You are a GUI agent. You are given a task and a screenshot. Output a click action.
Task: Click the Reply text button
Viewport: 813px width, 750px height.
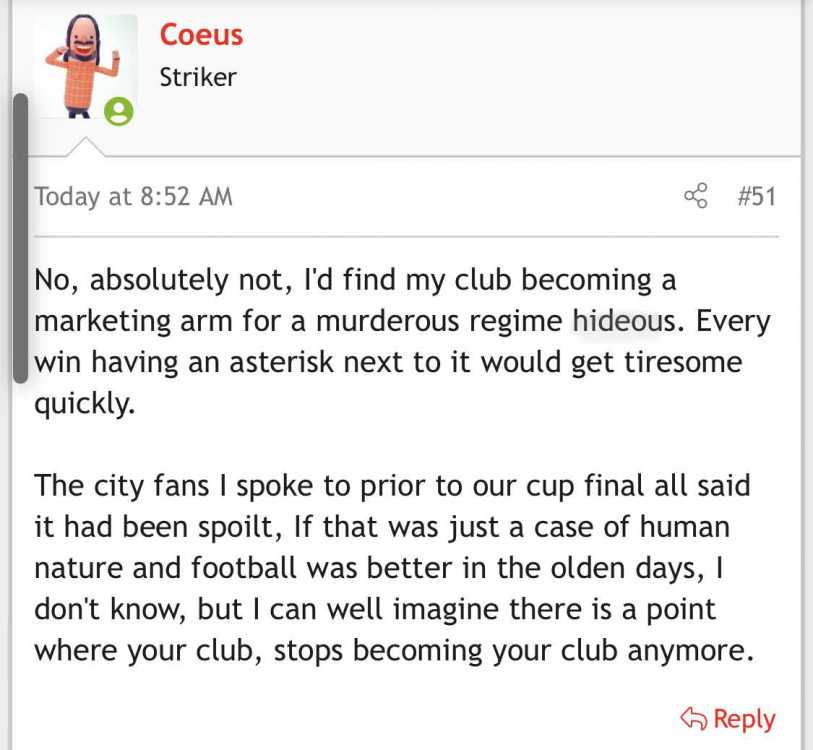click(x=745, y=719)
